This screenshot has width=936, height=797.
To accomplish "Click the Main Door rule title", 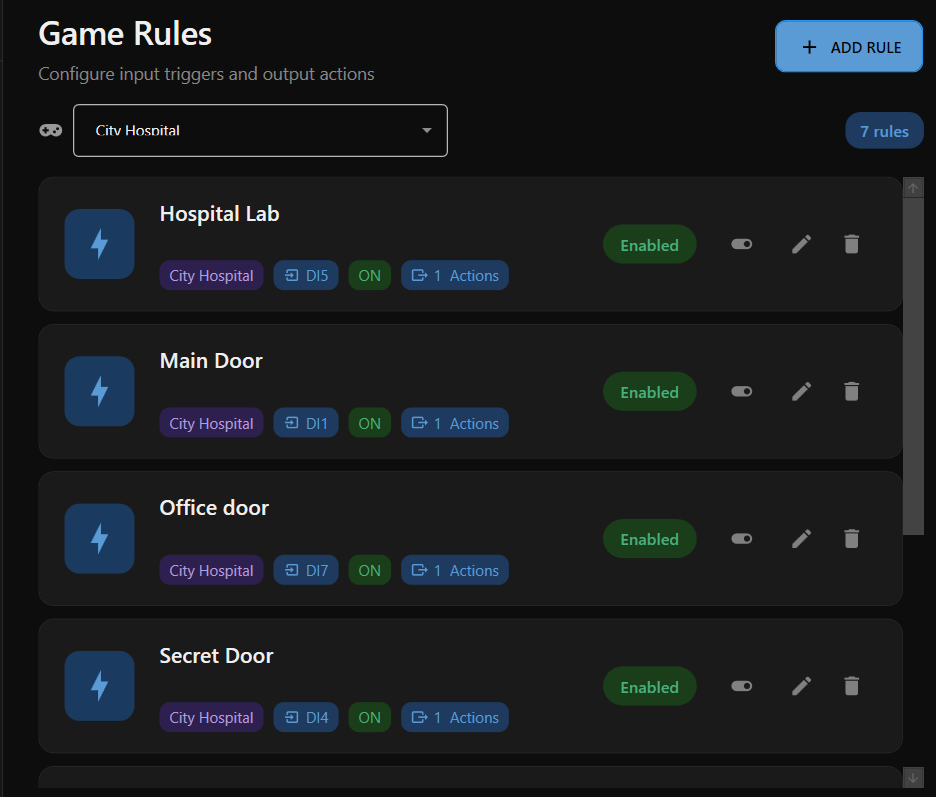I will (x=211, y=361).
